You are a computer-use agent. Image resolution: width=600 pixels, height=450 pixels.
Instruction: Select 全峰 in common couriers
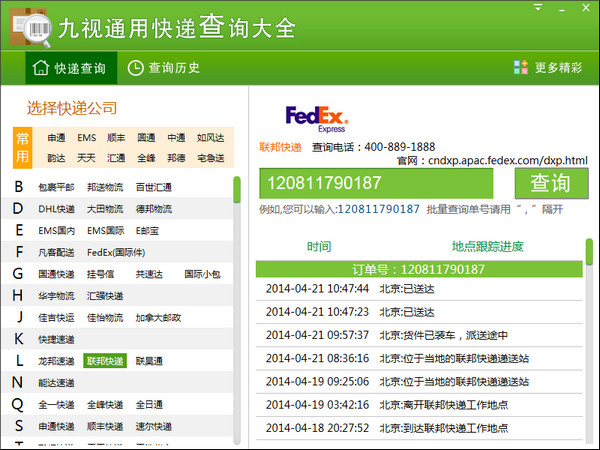tap(146, 158)
